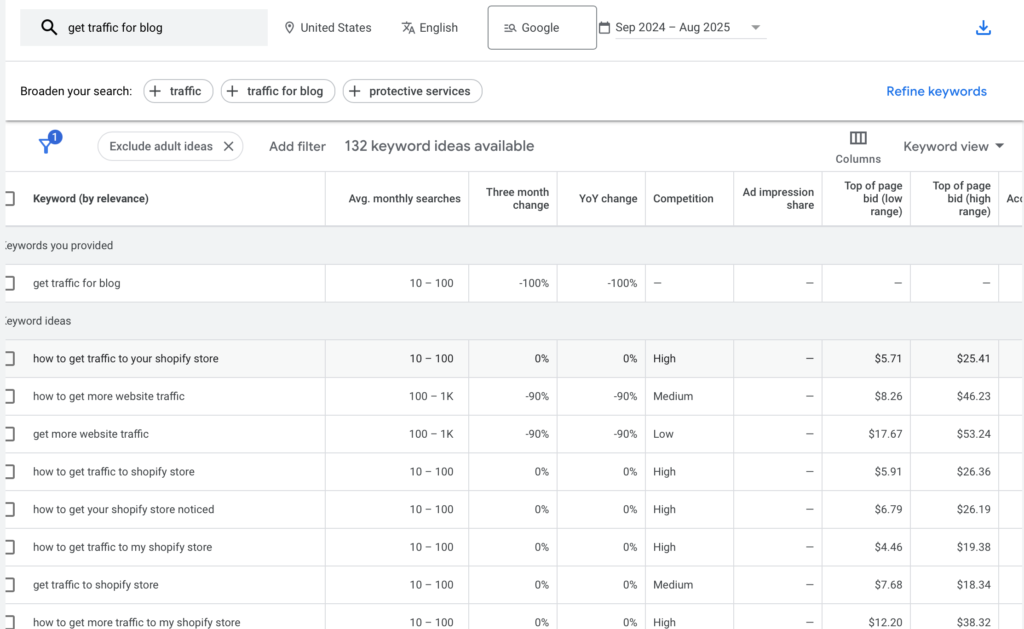Click the calendar icon for the date range
The image size is (1024, 629).
point(605,27)
